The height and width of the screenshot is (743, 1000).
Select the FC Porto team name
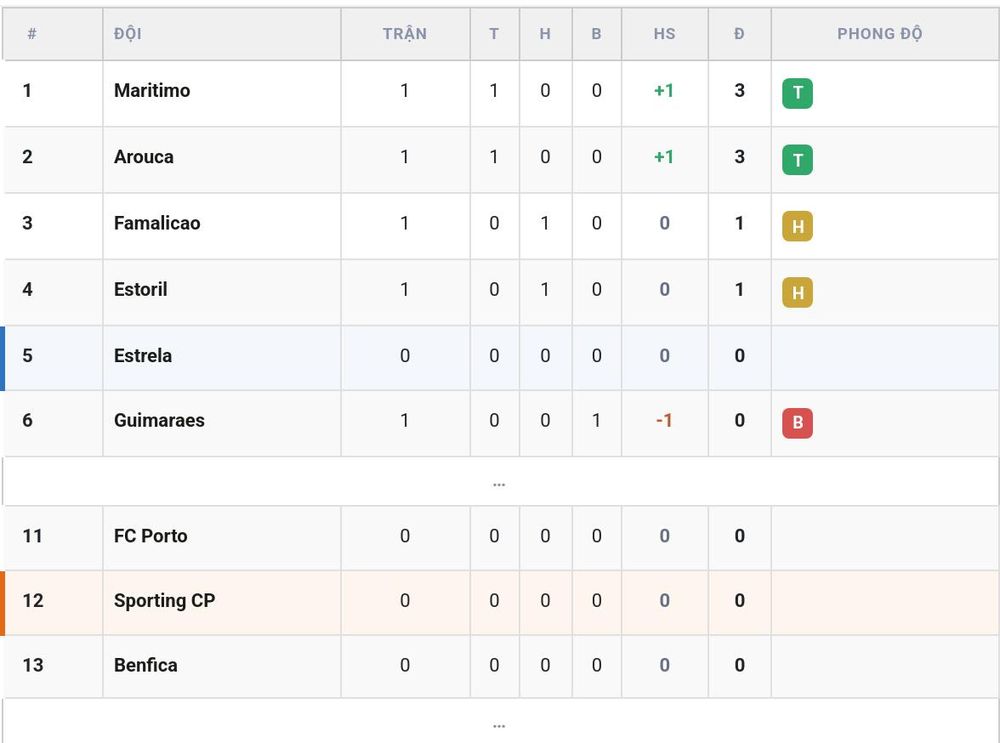tap(151, 536)
